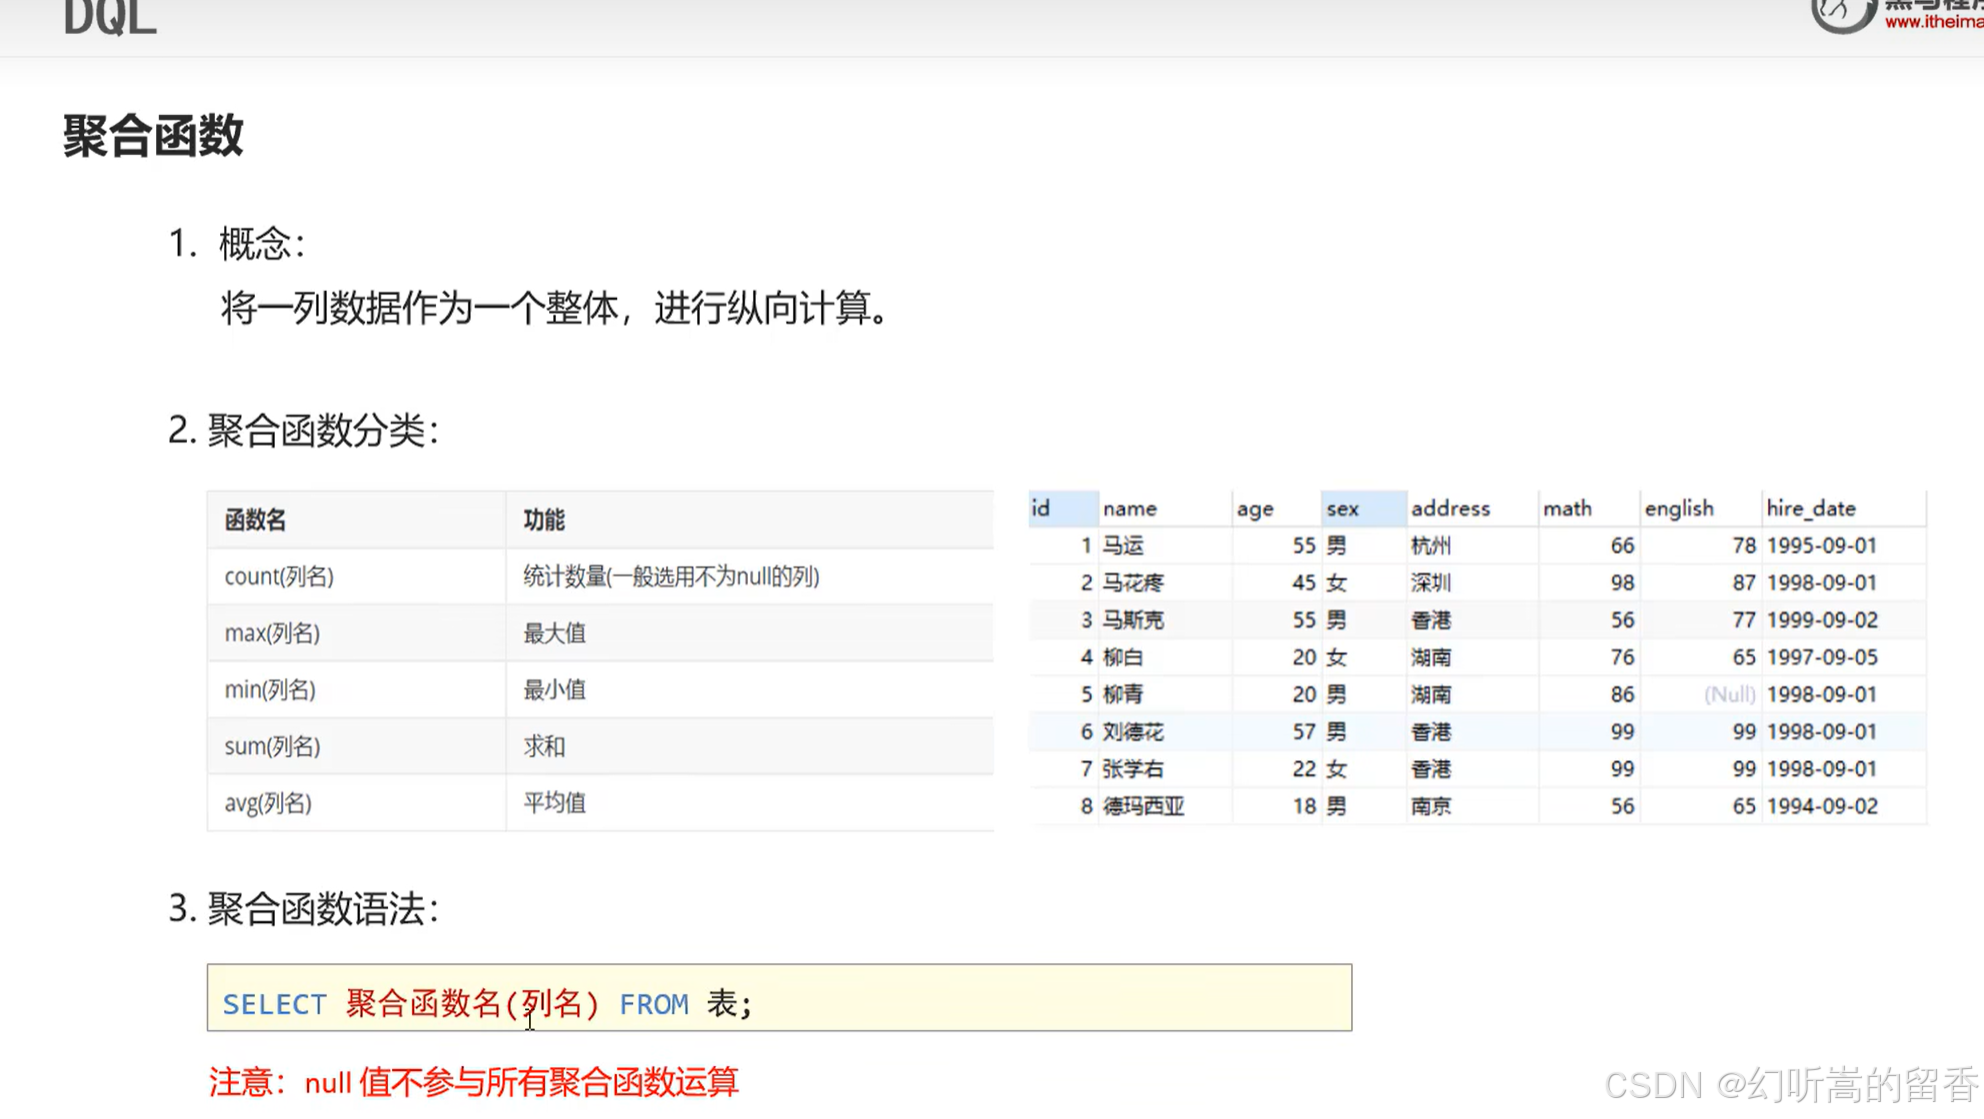
Task: Click the DQL title text
Action: (x=110, y=17)
